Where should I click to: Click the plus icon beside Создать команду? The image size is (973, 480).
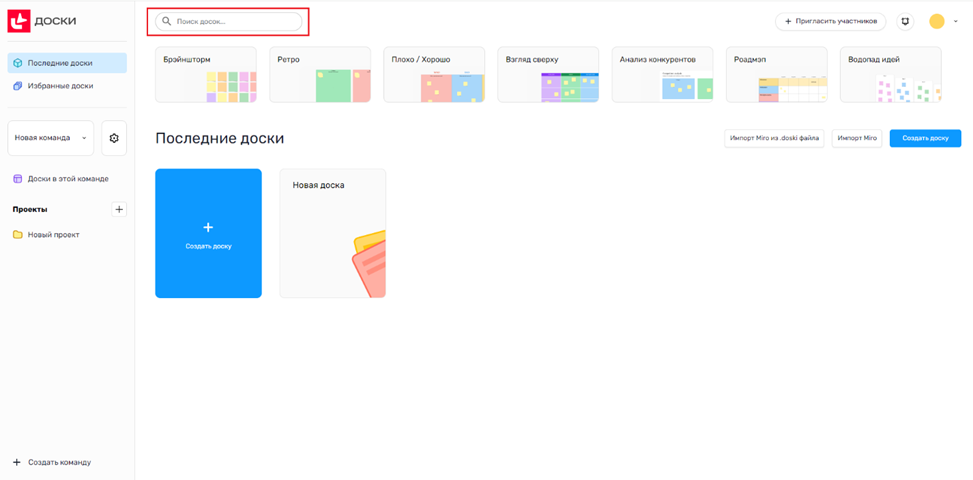pos(17,462)
